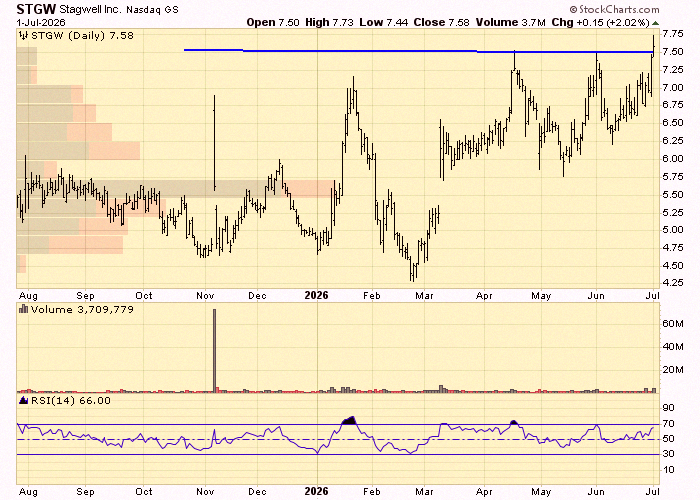
Task: Click the 7.75 price axis label
Action: click(x=673, y=34)
